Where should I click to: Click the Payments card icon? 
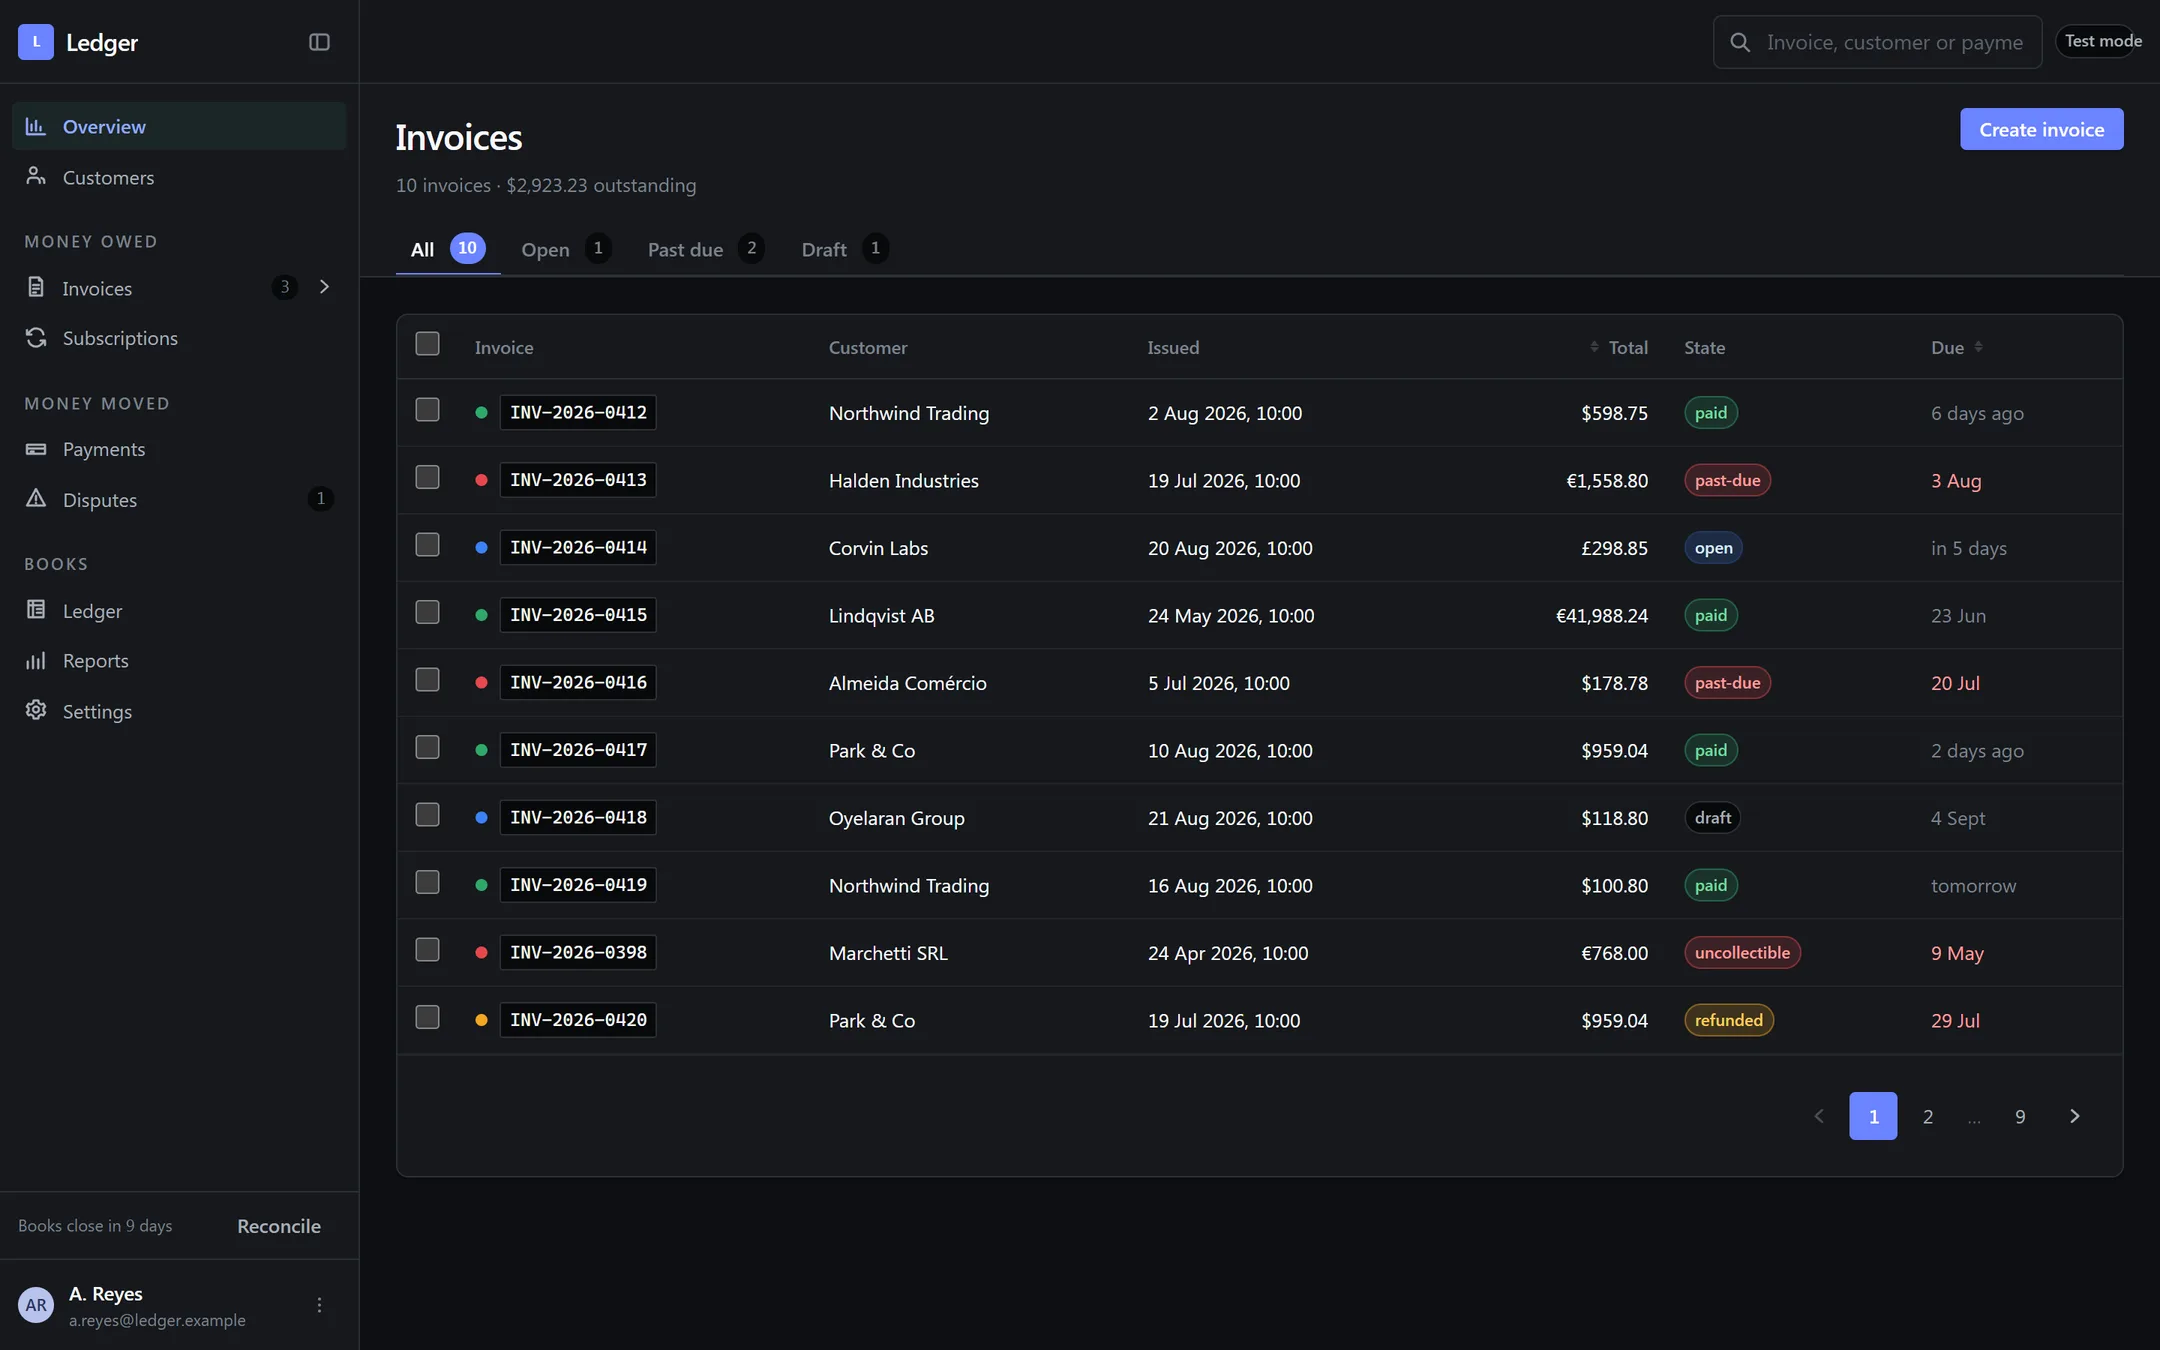(x=36, y=449)
